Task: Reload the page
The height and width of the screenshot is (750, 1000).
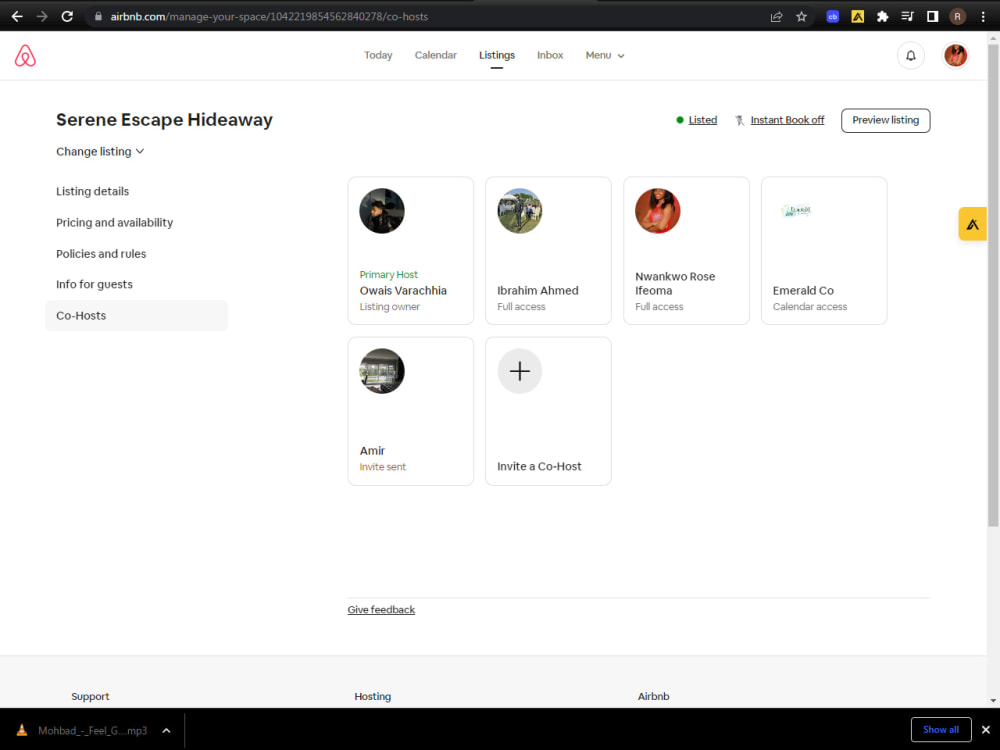Action: point(67,17)
